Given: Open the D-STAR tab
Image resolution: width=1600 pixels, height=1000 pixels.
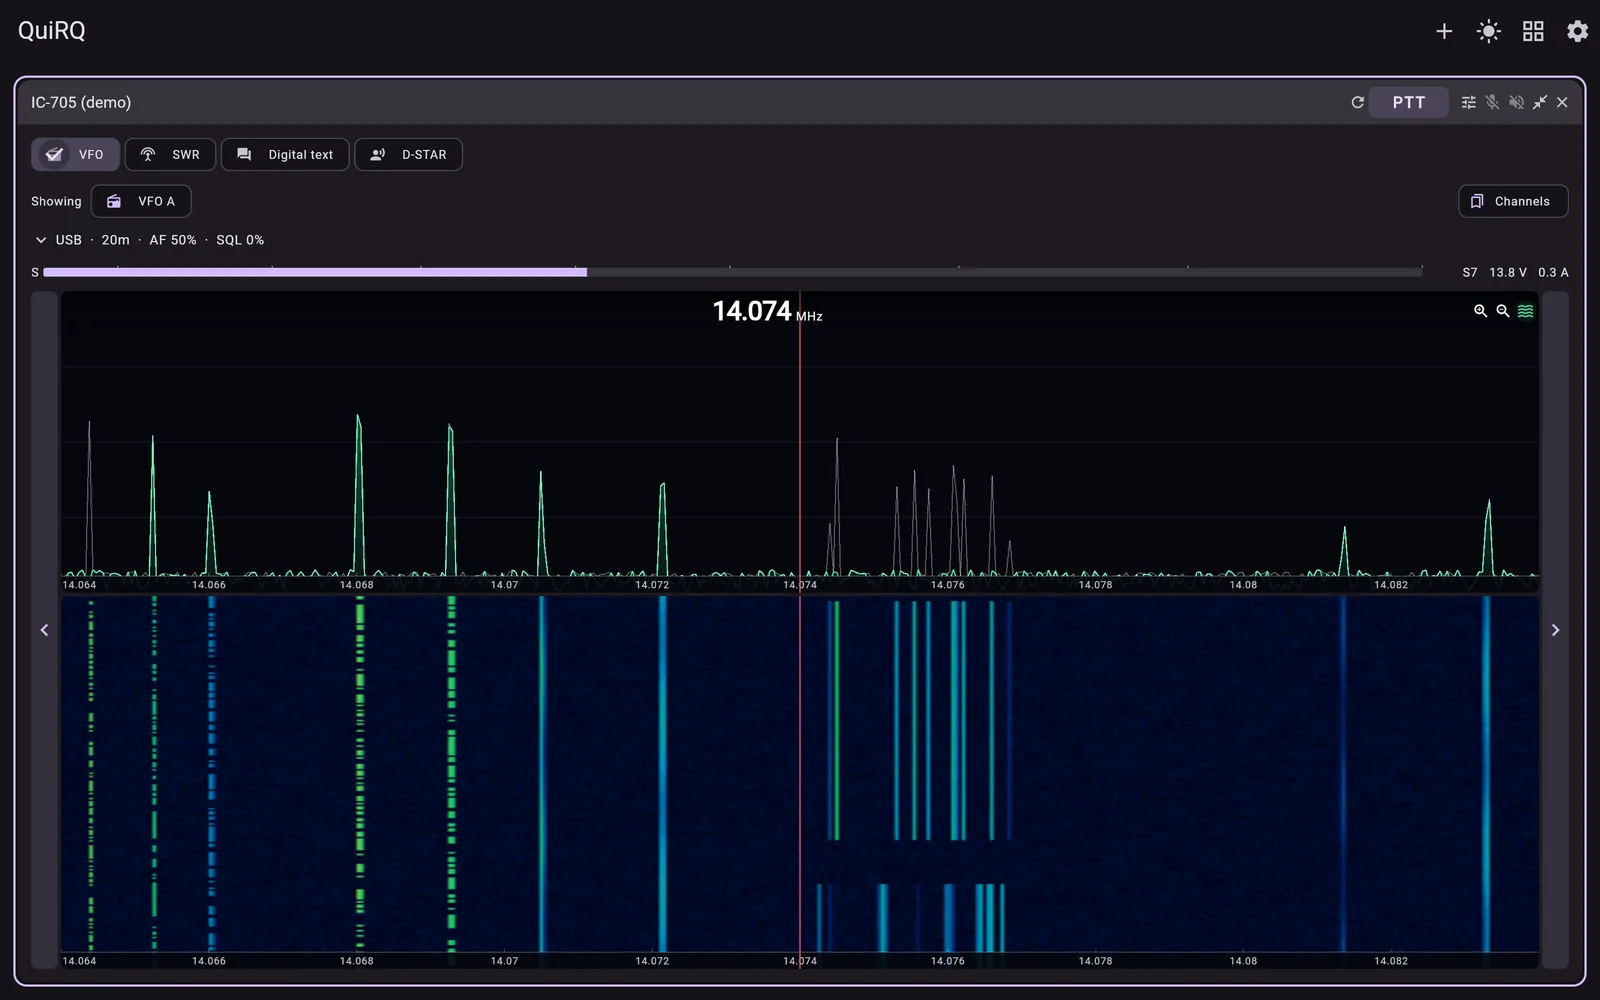Looking at the screenshot, I should (x=408, y=154).
